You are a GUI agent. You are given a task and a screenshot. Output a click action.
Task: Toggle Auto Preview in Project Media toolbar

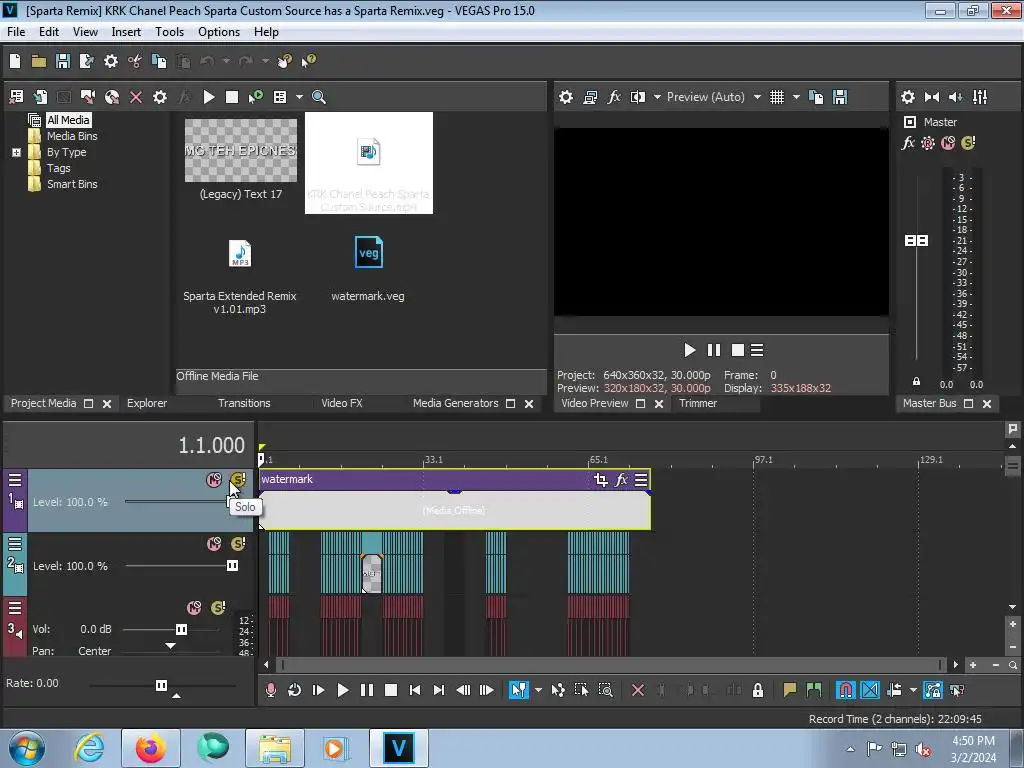click(x=255, y=97)
